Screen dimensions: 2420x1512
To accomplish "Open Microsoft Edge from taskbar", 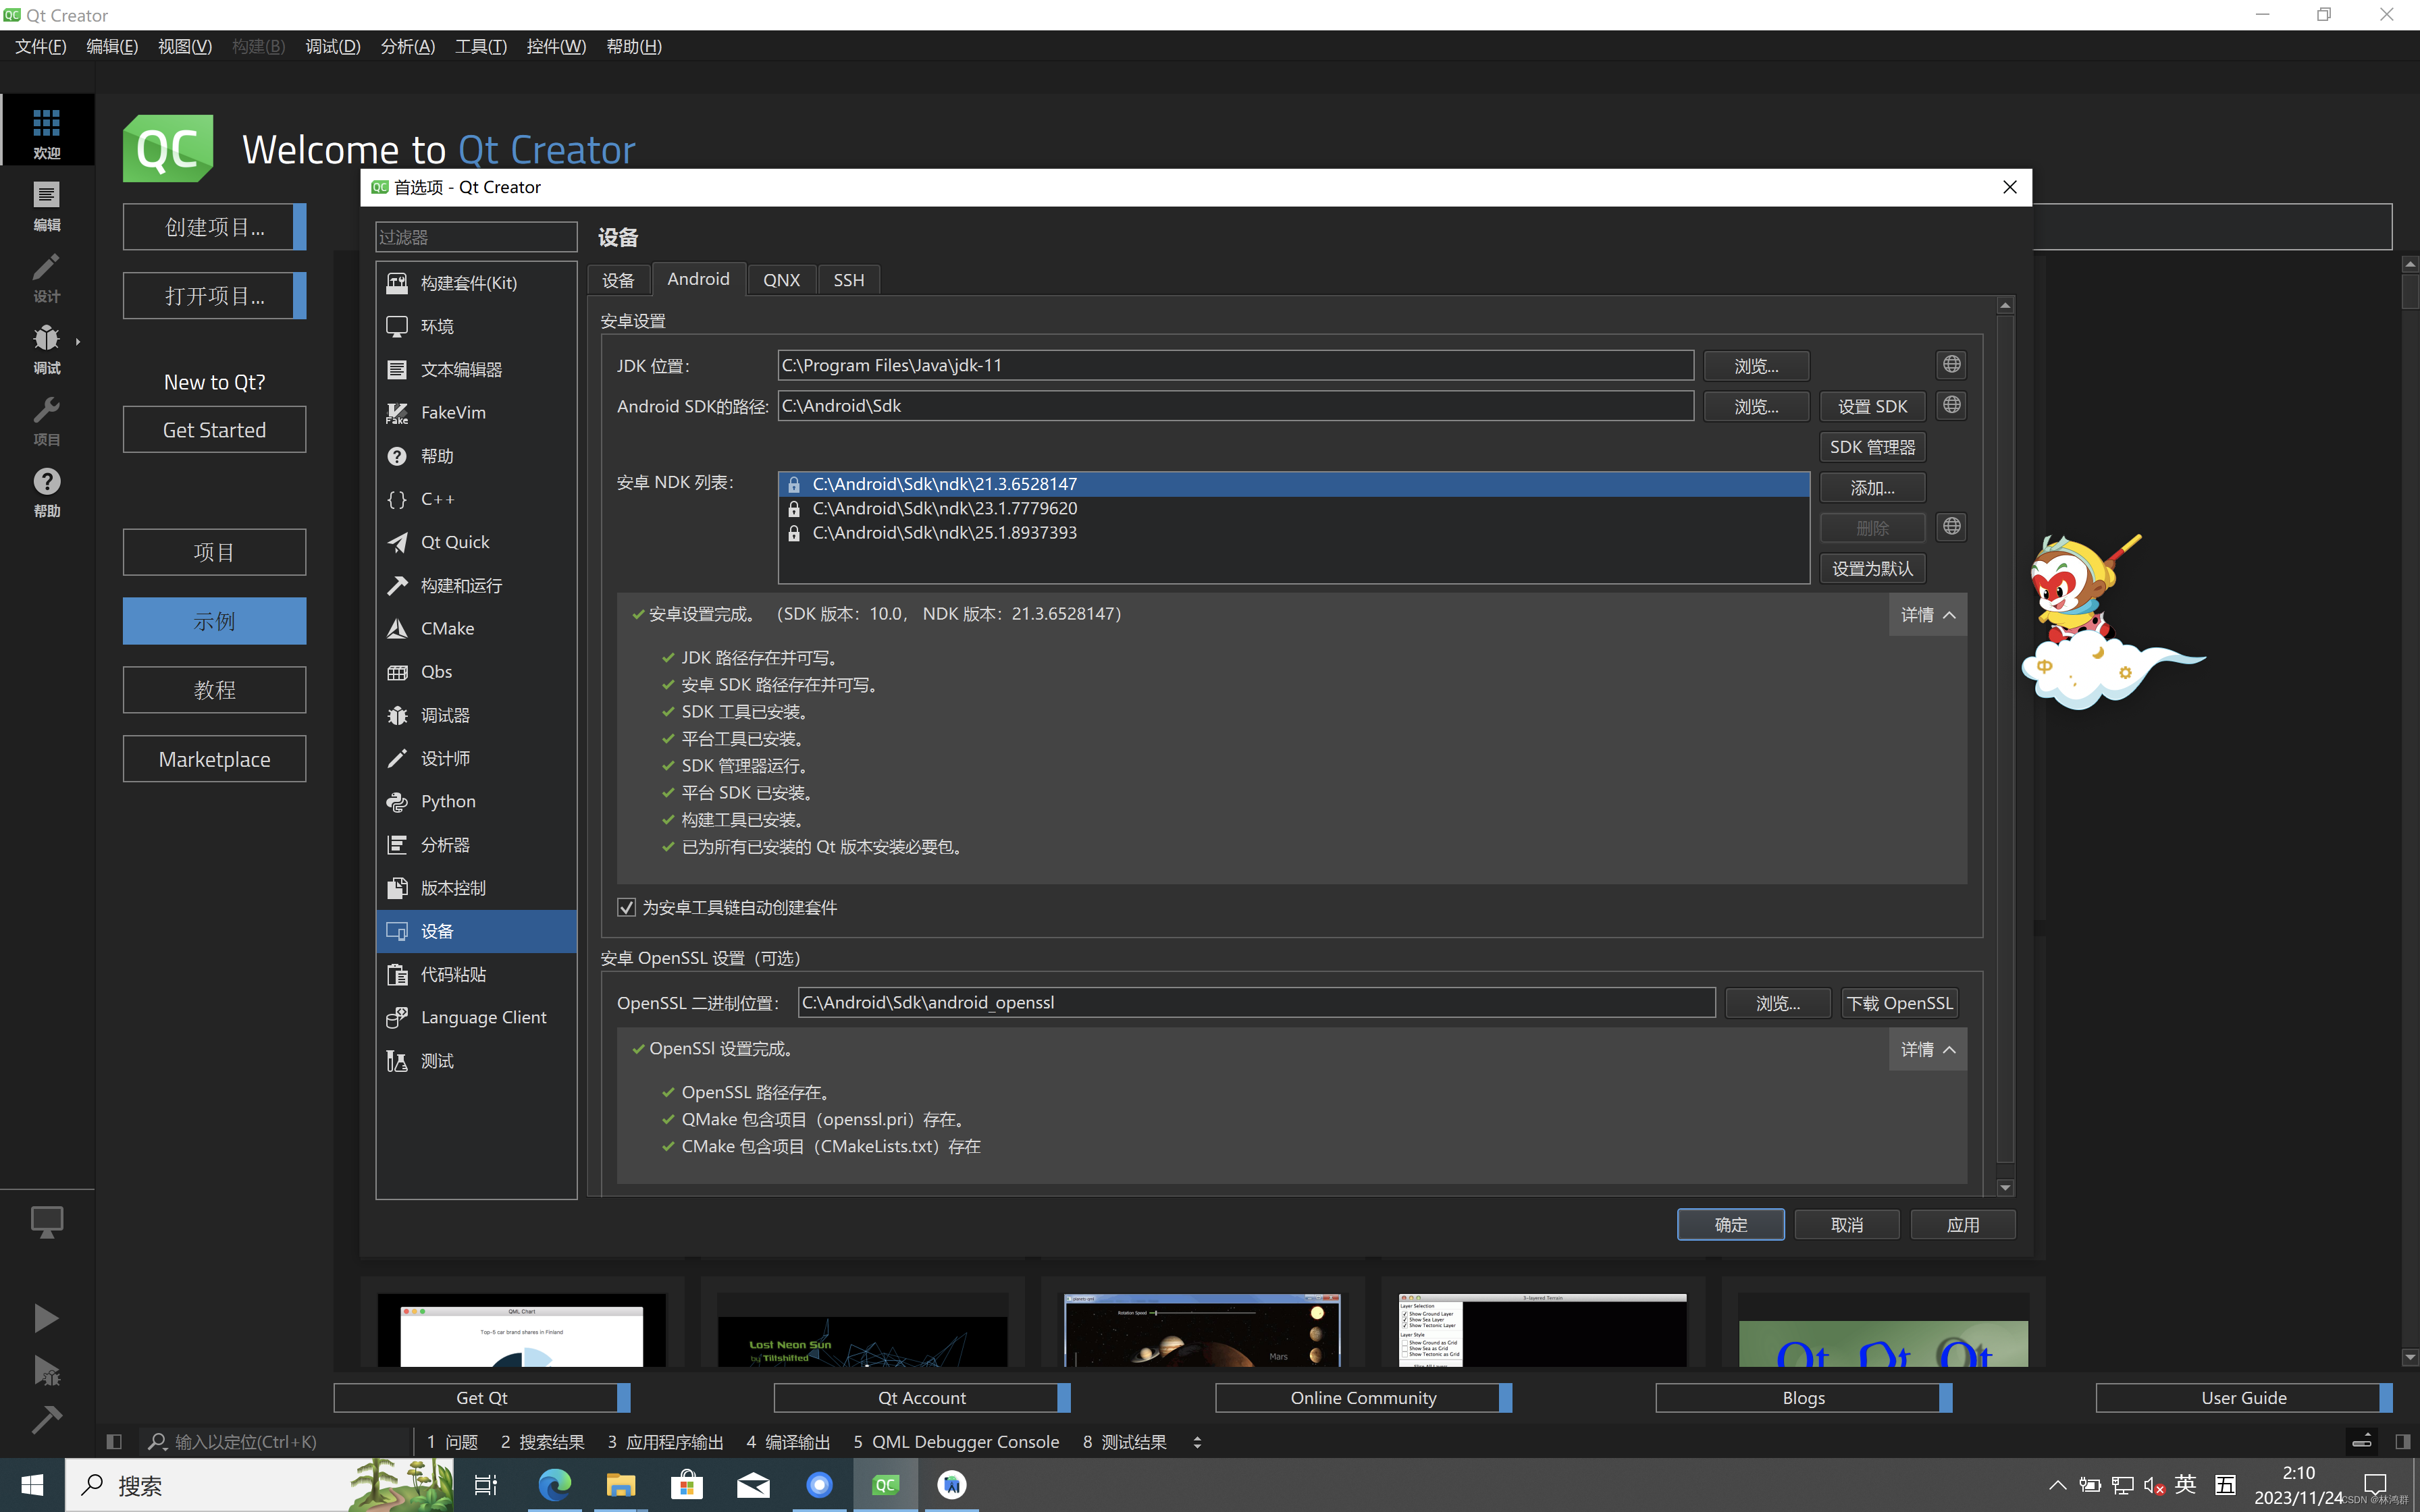I will pyautogui.click(x=554, y=1485).
